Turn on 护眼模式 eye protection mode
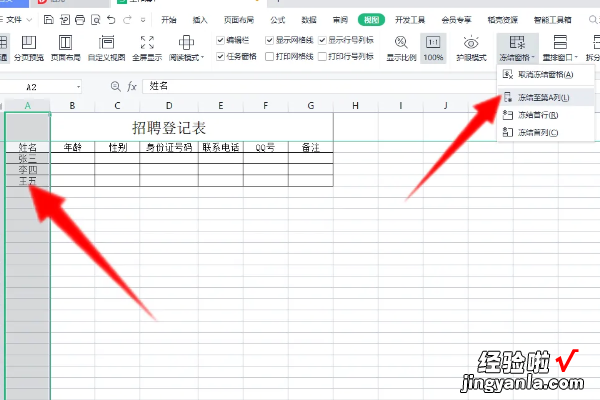The image size is (600, 400). (x=471, y=48)
